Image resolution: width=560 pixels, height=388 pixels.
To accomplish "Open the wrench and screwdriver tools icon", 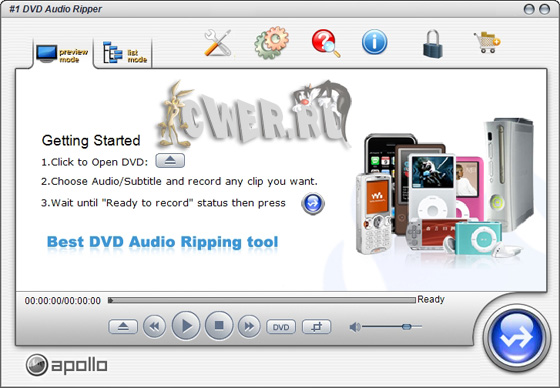I will point(218,43).
